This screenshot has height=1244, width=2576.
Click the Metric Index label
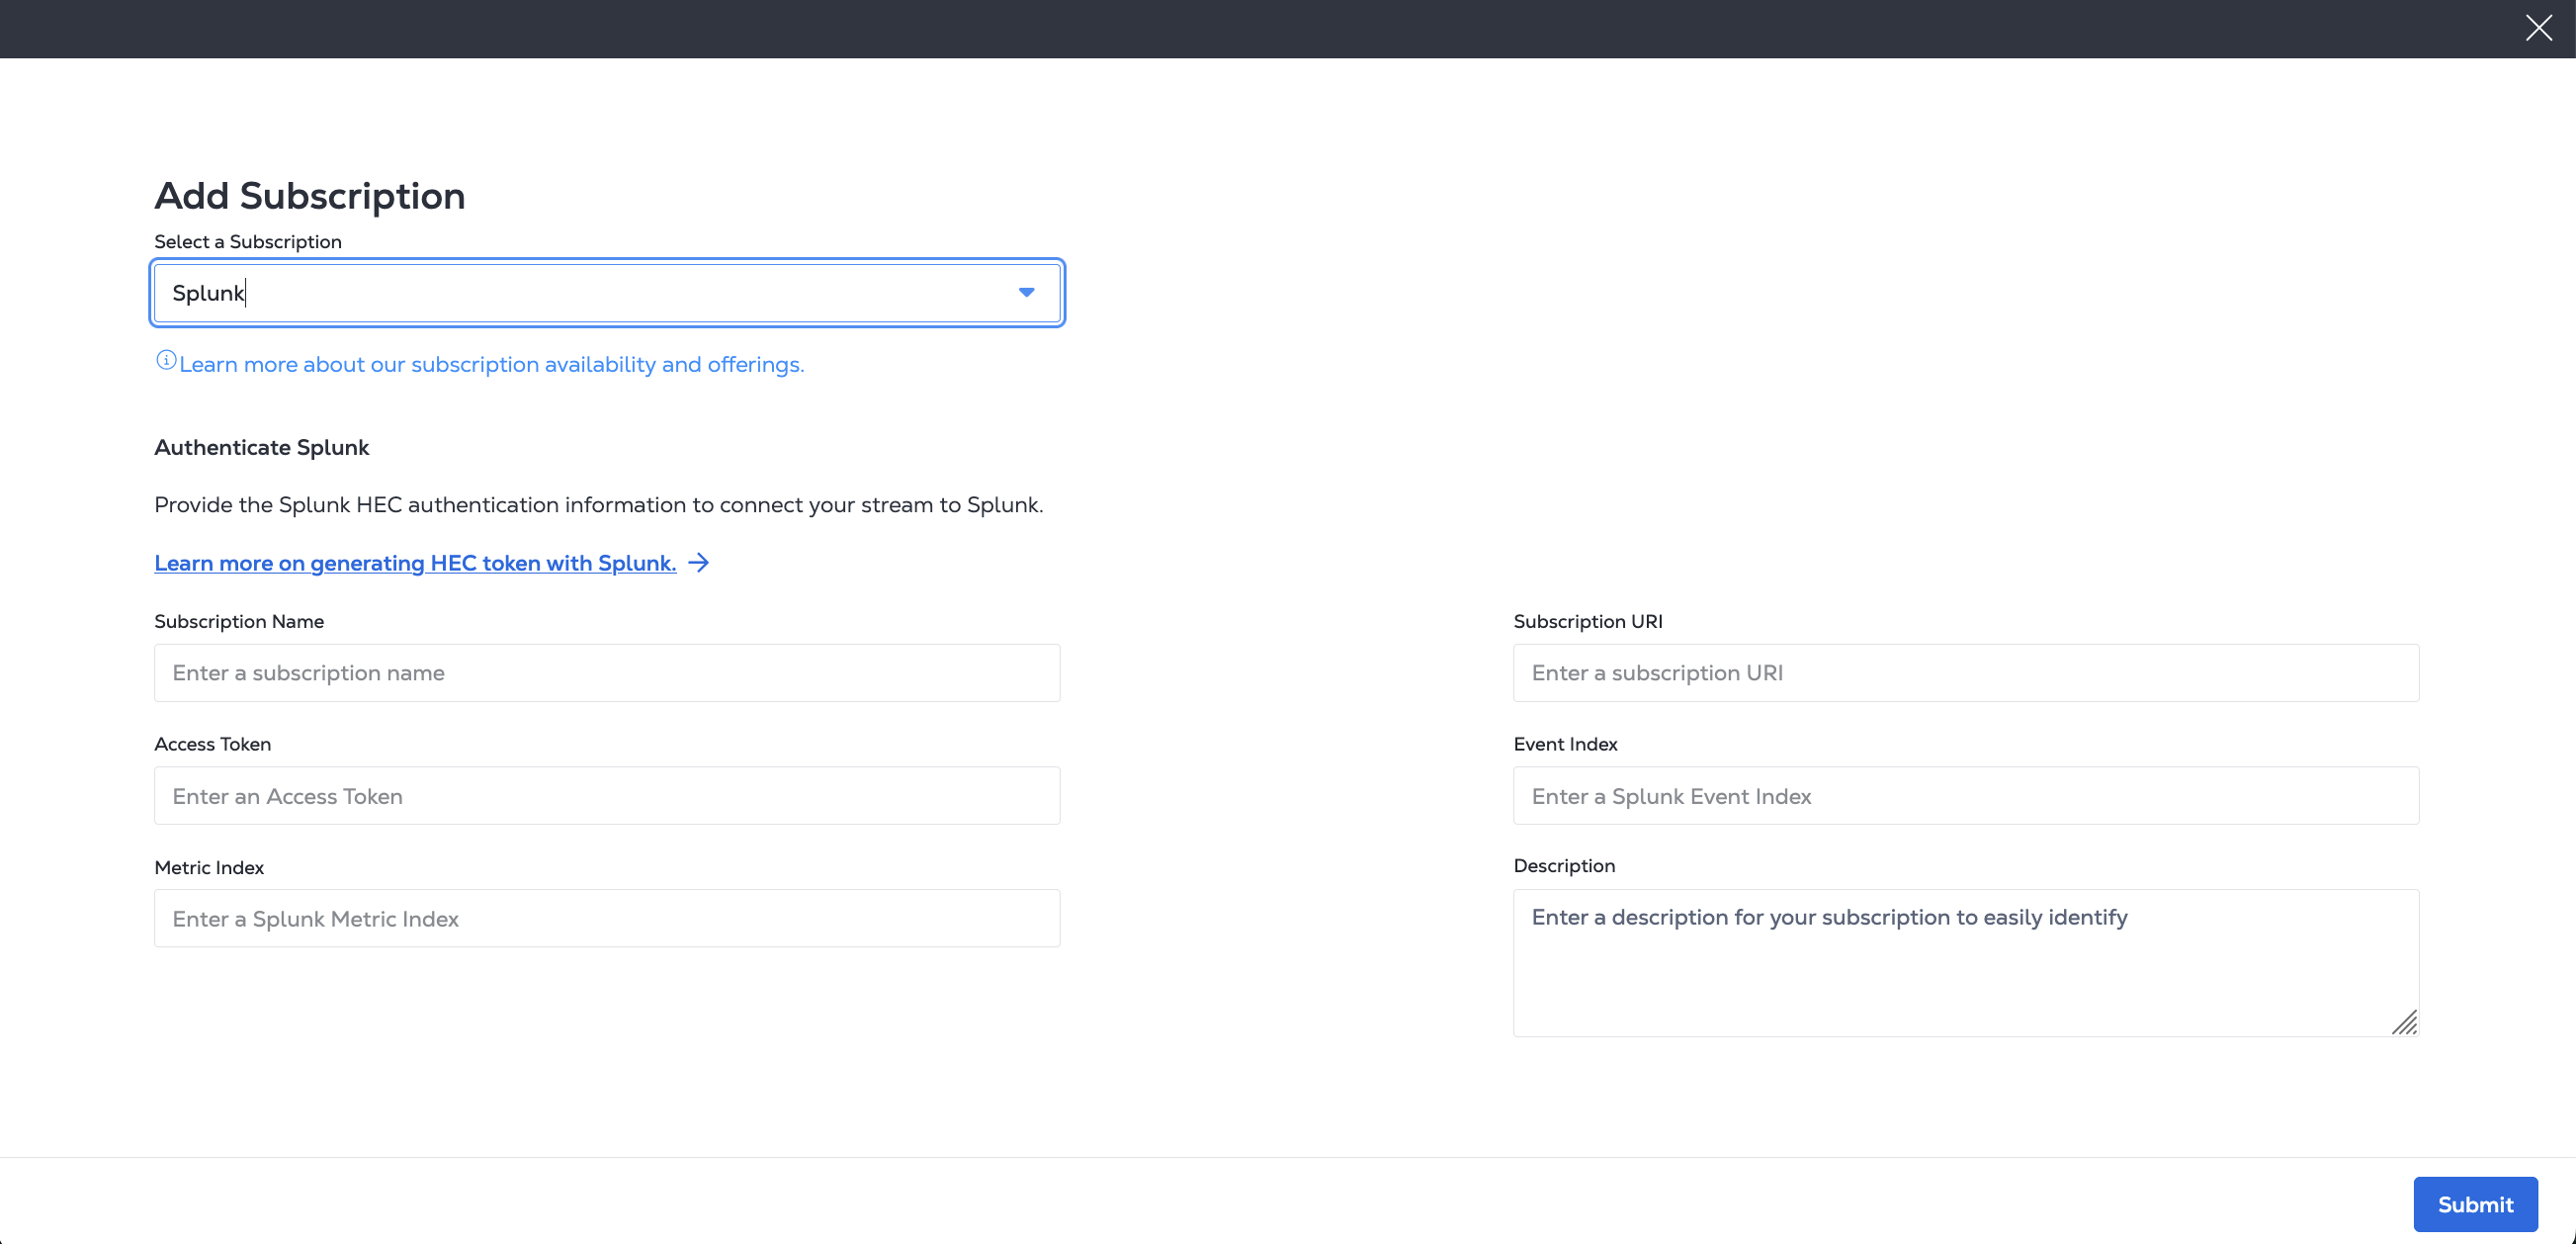(209, 867)
